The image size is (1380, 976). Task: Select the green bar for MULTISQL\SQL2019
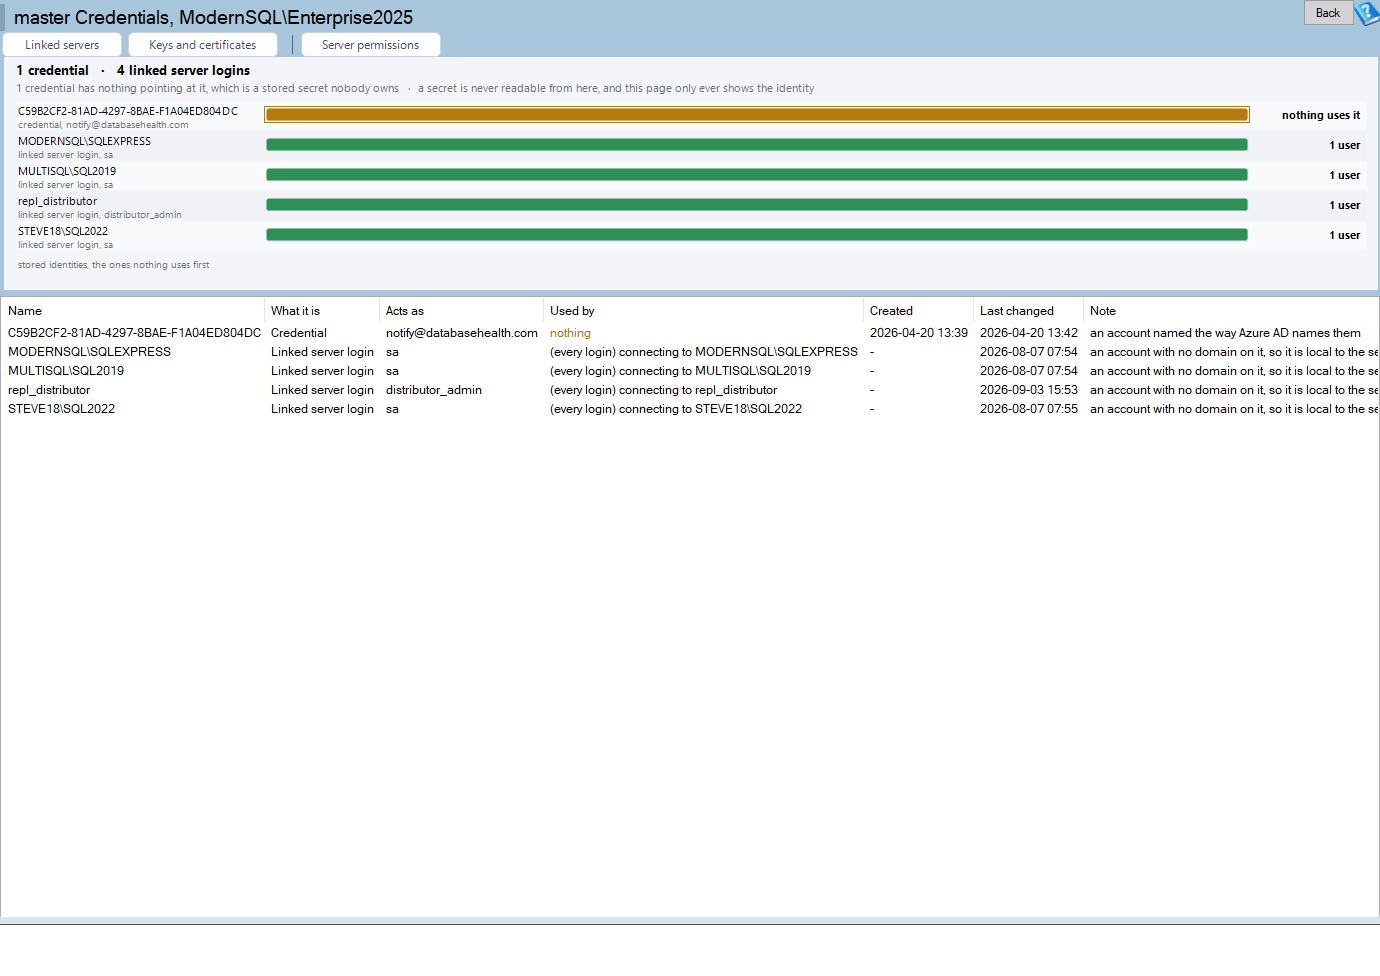coord(757,175)
